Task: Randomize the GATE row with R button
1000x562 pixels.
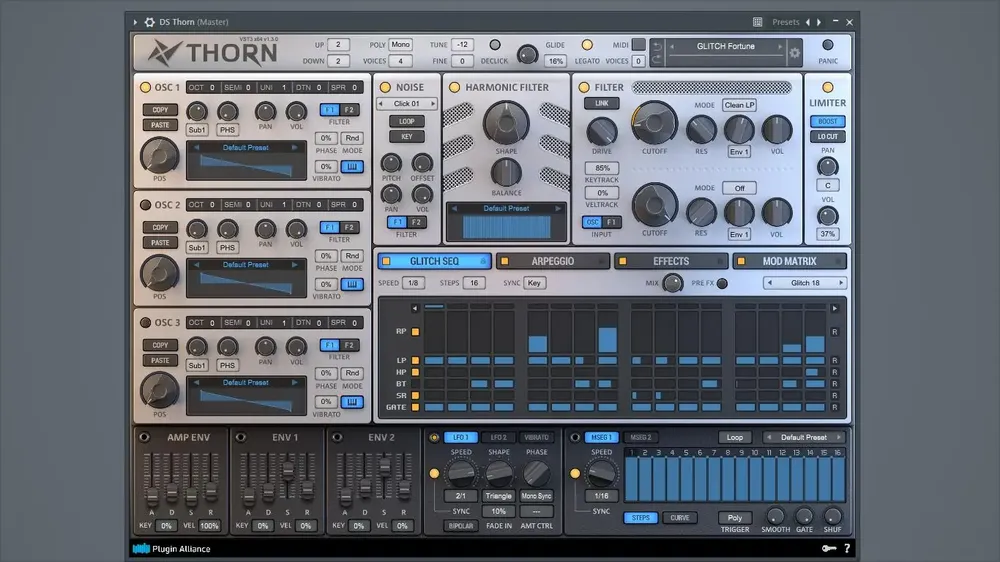Action: (834, 407)
